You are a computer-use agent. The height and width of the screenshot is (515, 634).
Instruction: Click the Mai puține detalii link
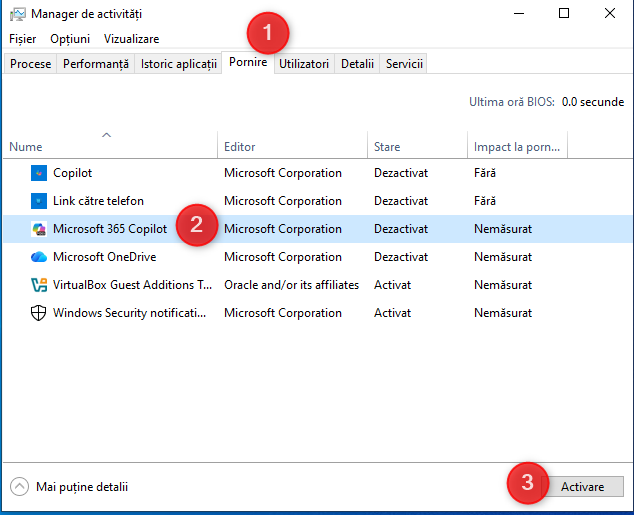[x=82, y=487]
